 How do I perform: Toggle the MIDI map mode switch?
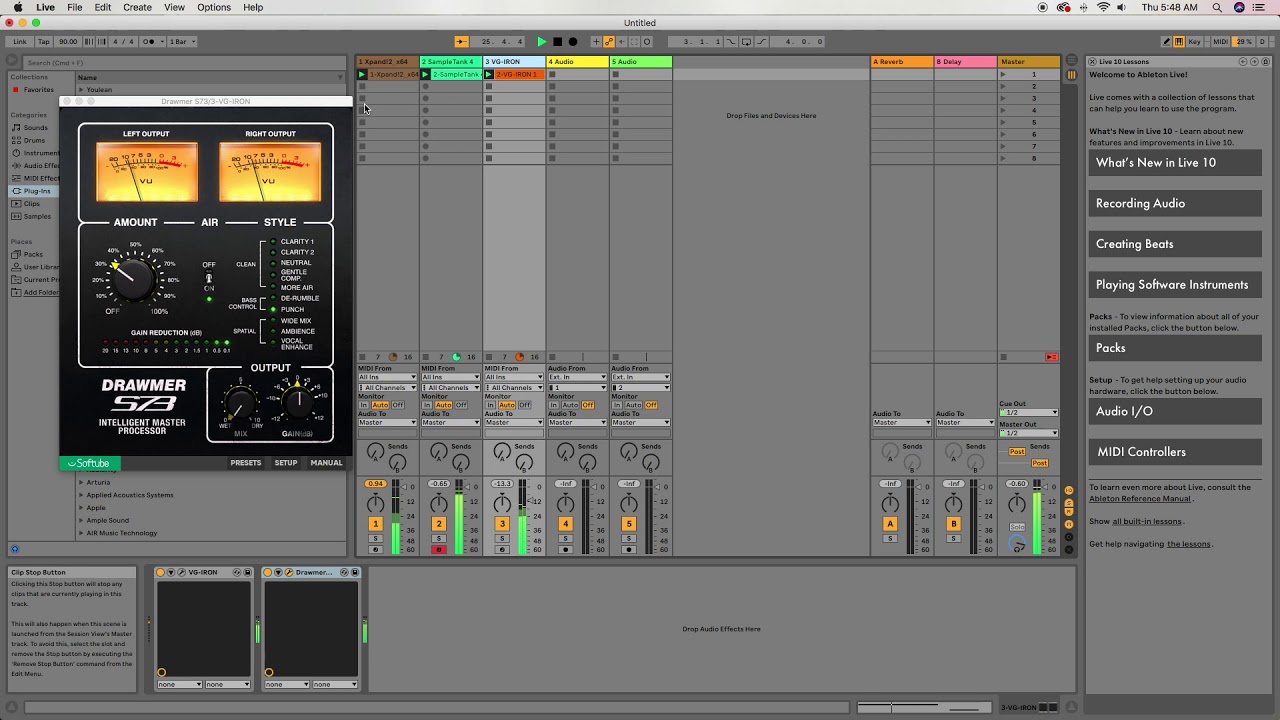pos(1220,41)
